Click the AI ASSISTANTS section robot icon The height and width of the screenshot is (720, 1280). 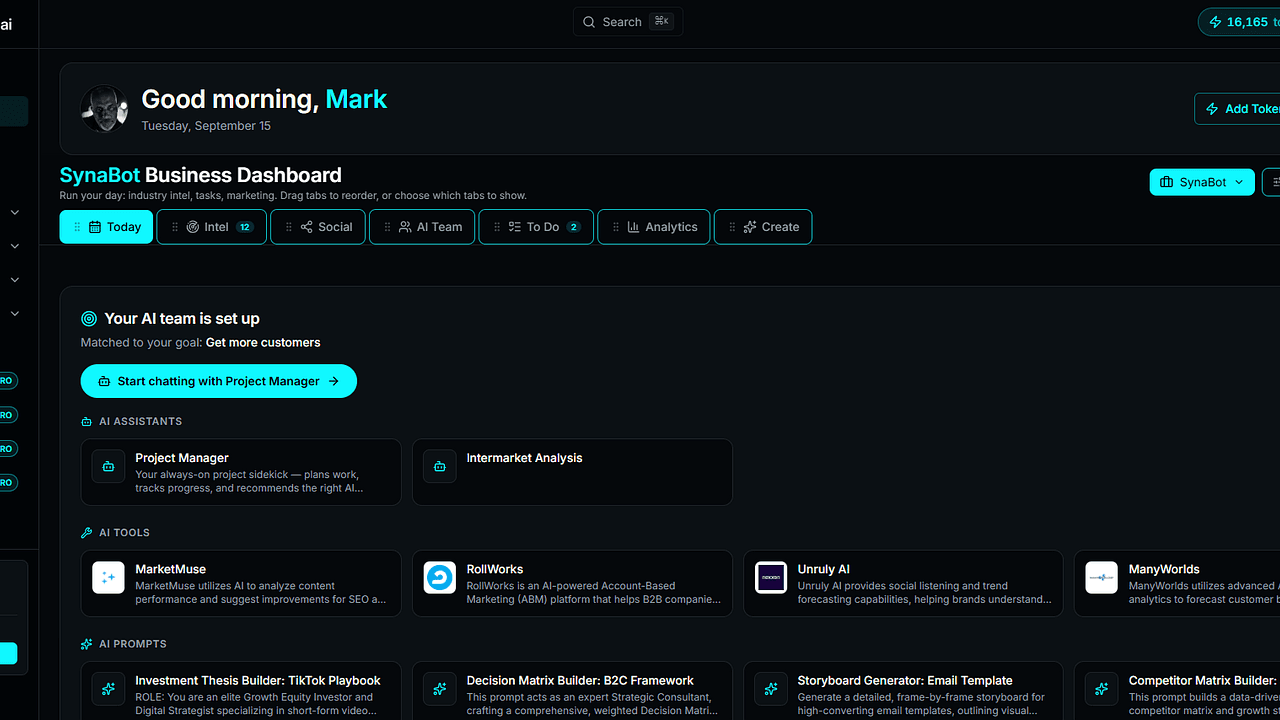[x=87, y=422]
